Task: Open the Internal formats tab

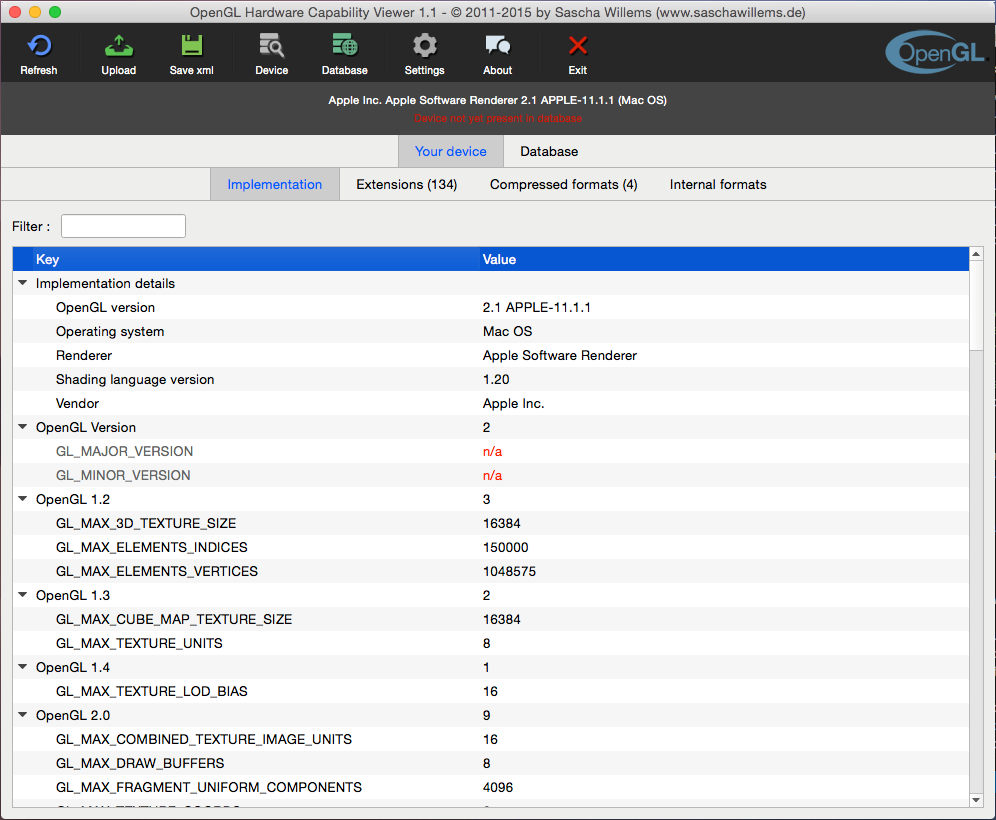Action: click(718, 184)
